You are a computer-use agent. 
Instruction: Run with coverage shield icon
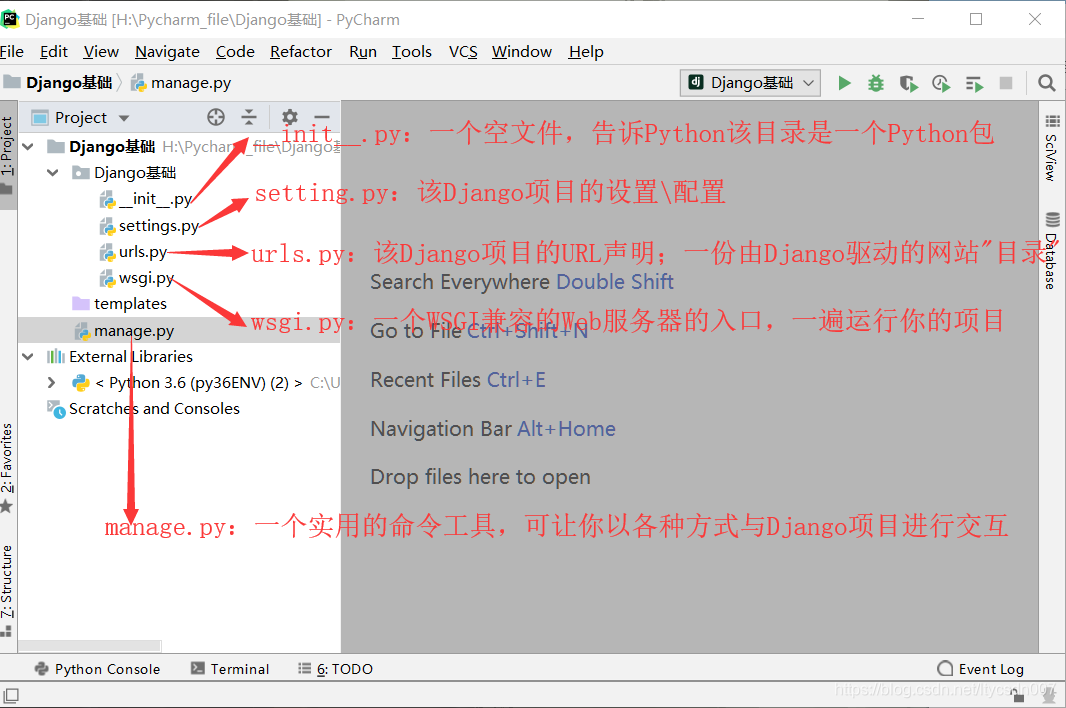coord(908,83)
